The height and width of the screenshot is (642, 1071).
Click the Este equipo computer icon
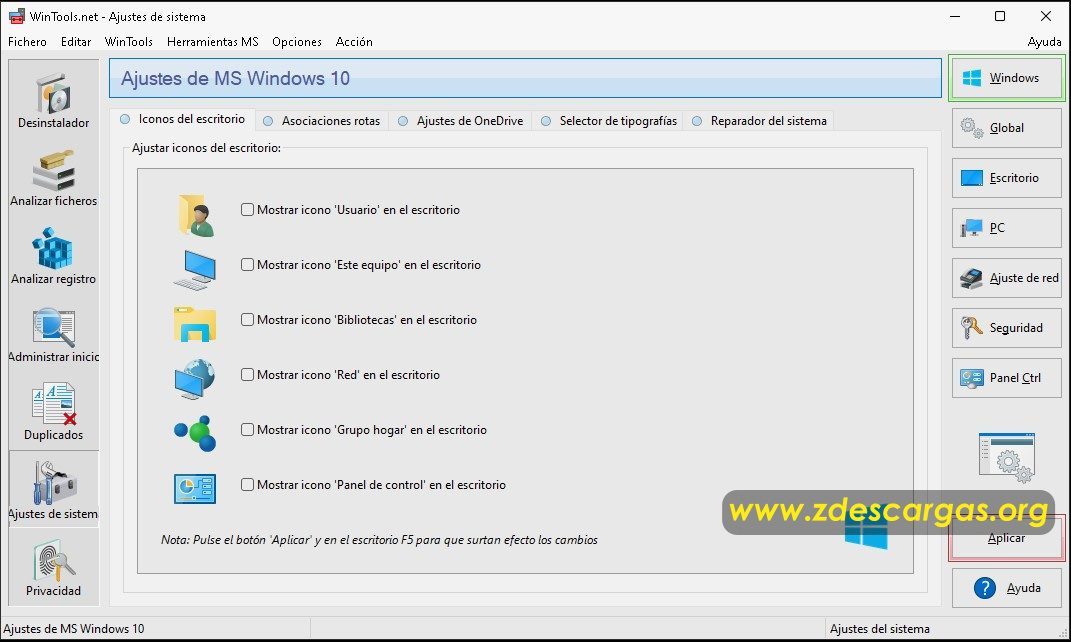tap(195, 270)
